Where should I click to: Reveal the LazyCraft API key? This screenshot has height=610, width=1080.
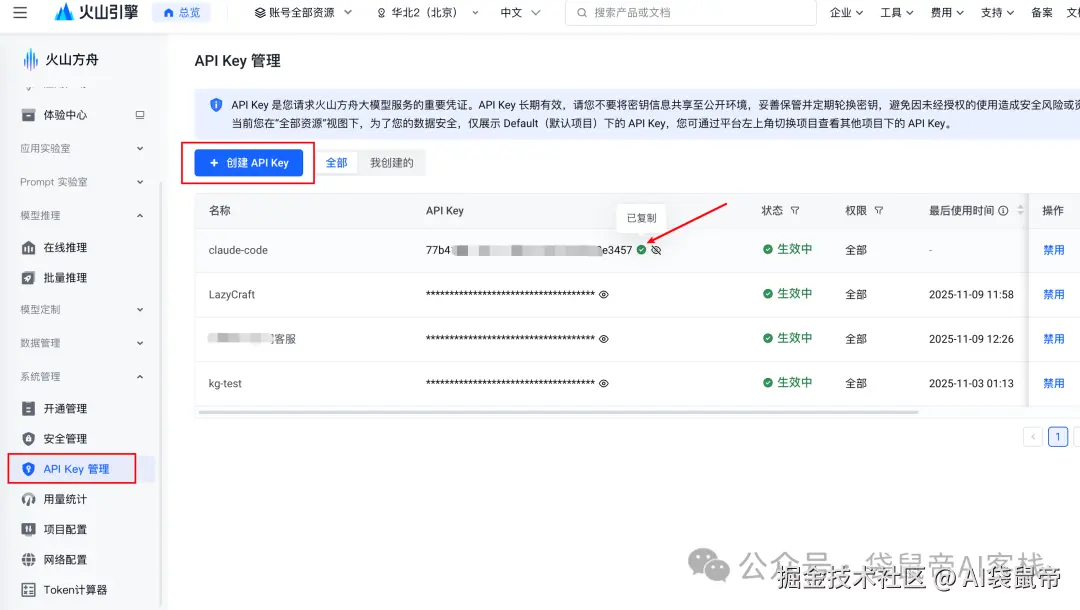coord(603,295)
